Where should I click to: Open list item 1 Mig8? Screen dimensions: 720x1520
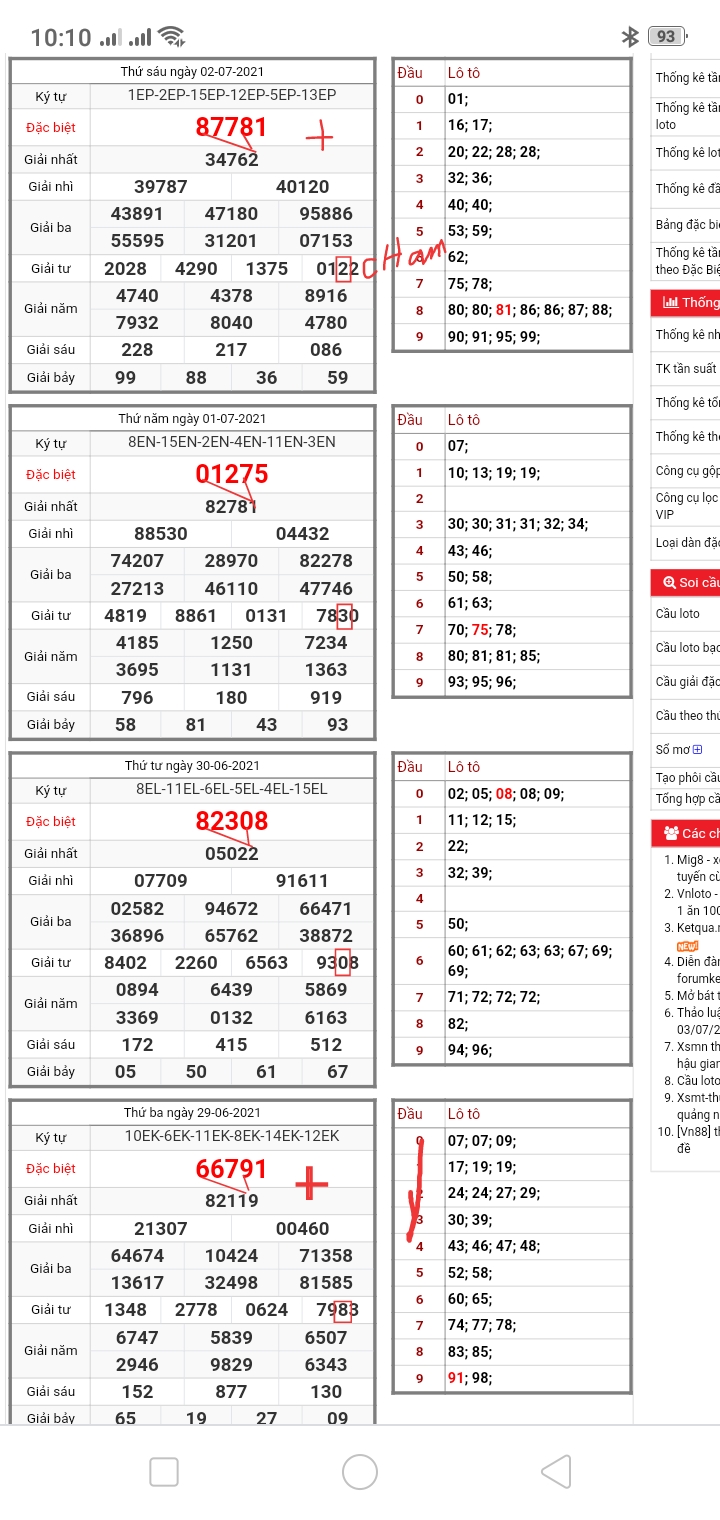[x=697, y=868]
